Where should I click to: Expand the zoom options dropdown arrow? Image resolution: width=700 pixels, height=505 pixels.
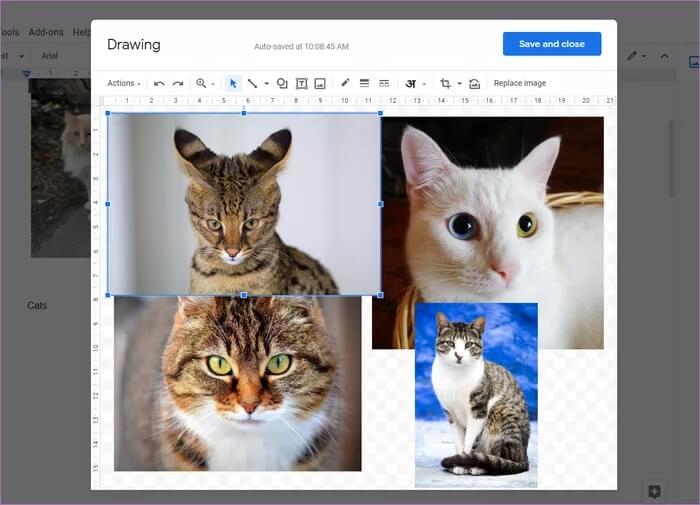point(213,84)
